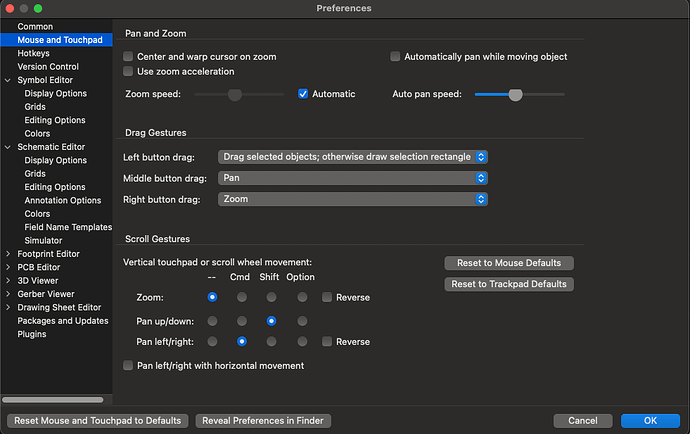690x434 pixels.
Task: Select Cmd radio button for Pan up/down
Action: click(x=242, y=321)
